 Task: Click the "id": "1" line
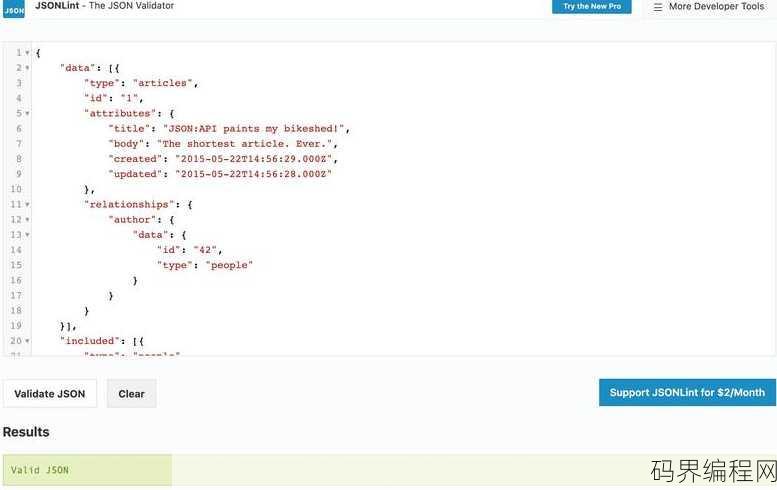(113, 98)
